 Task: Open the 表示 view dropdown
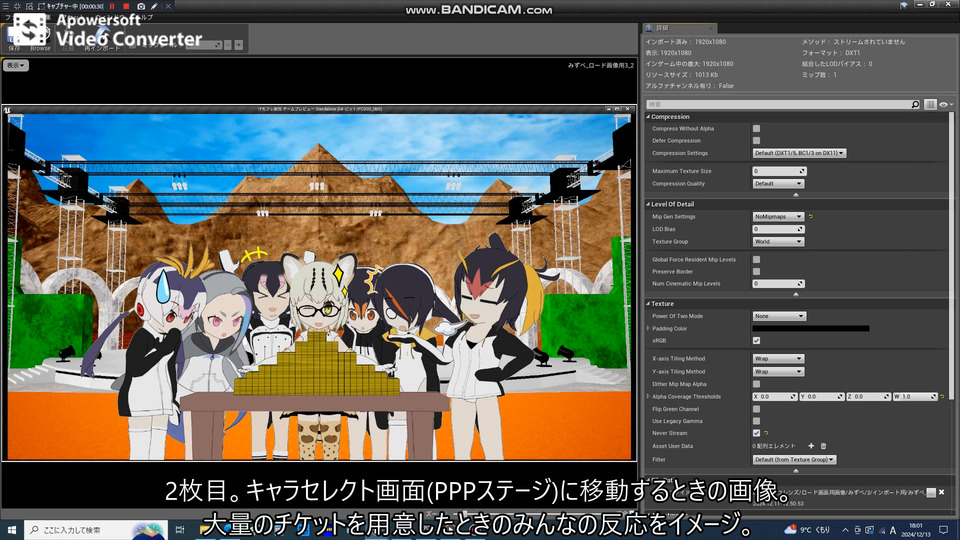[x=16, y=65]
